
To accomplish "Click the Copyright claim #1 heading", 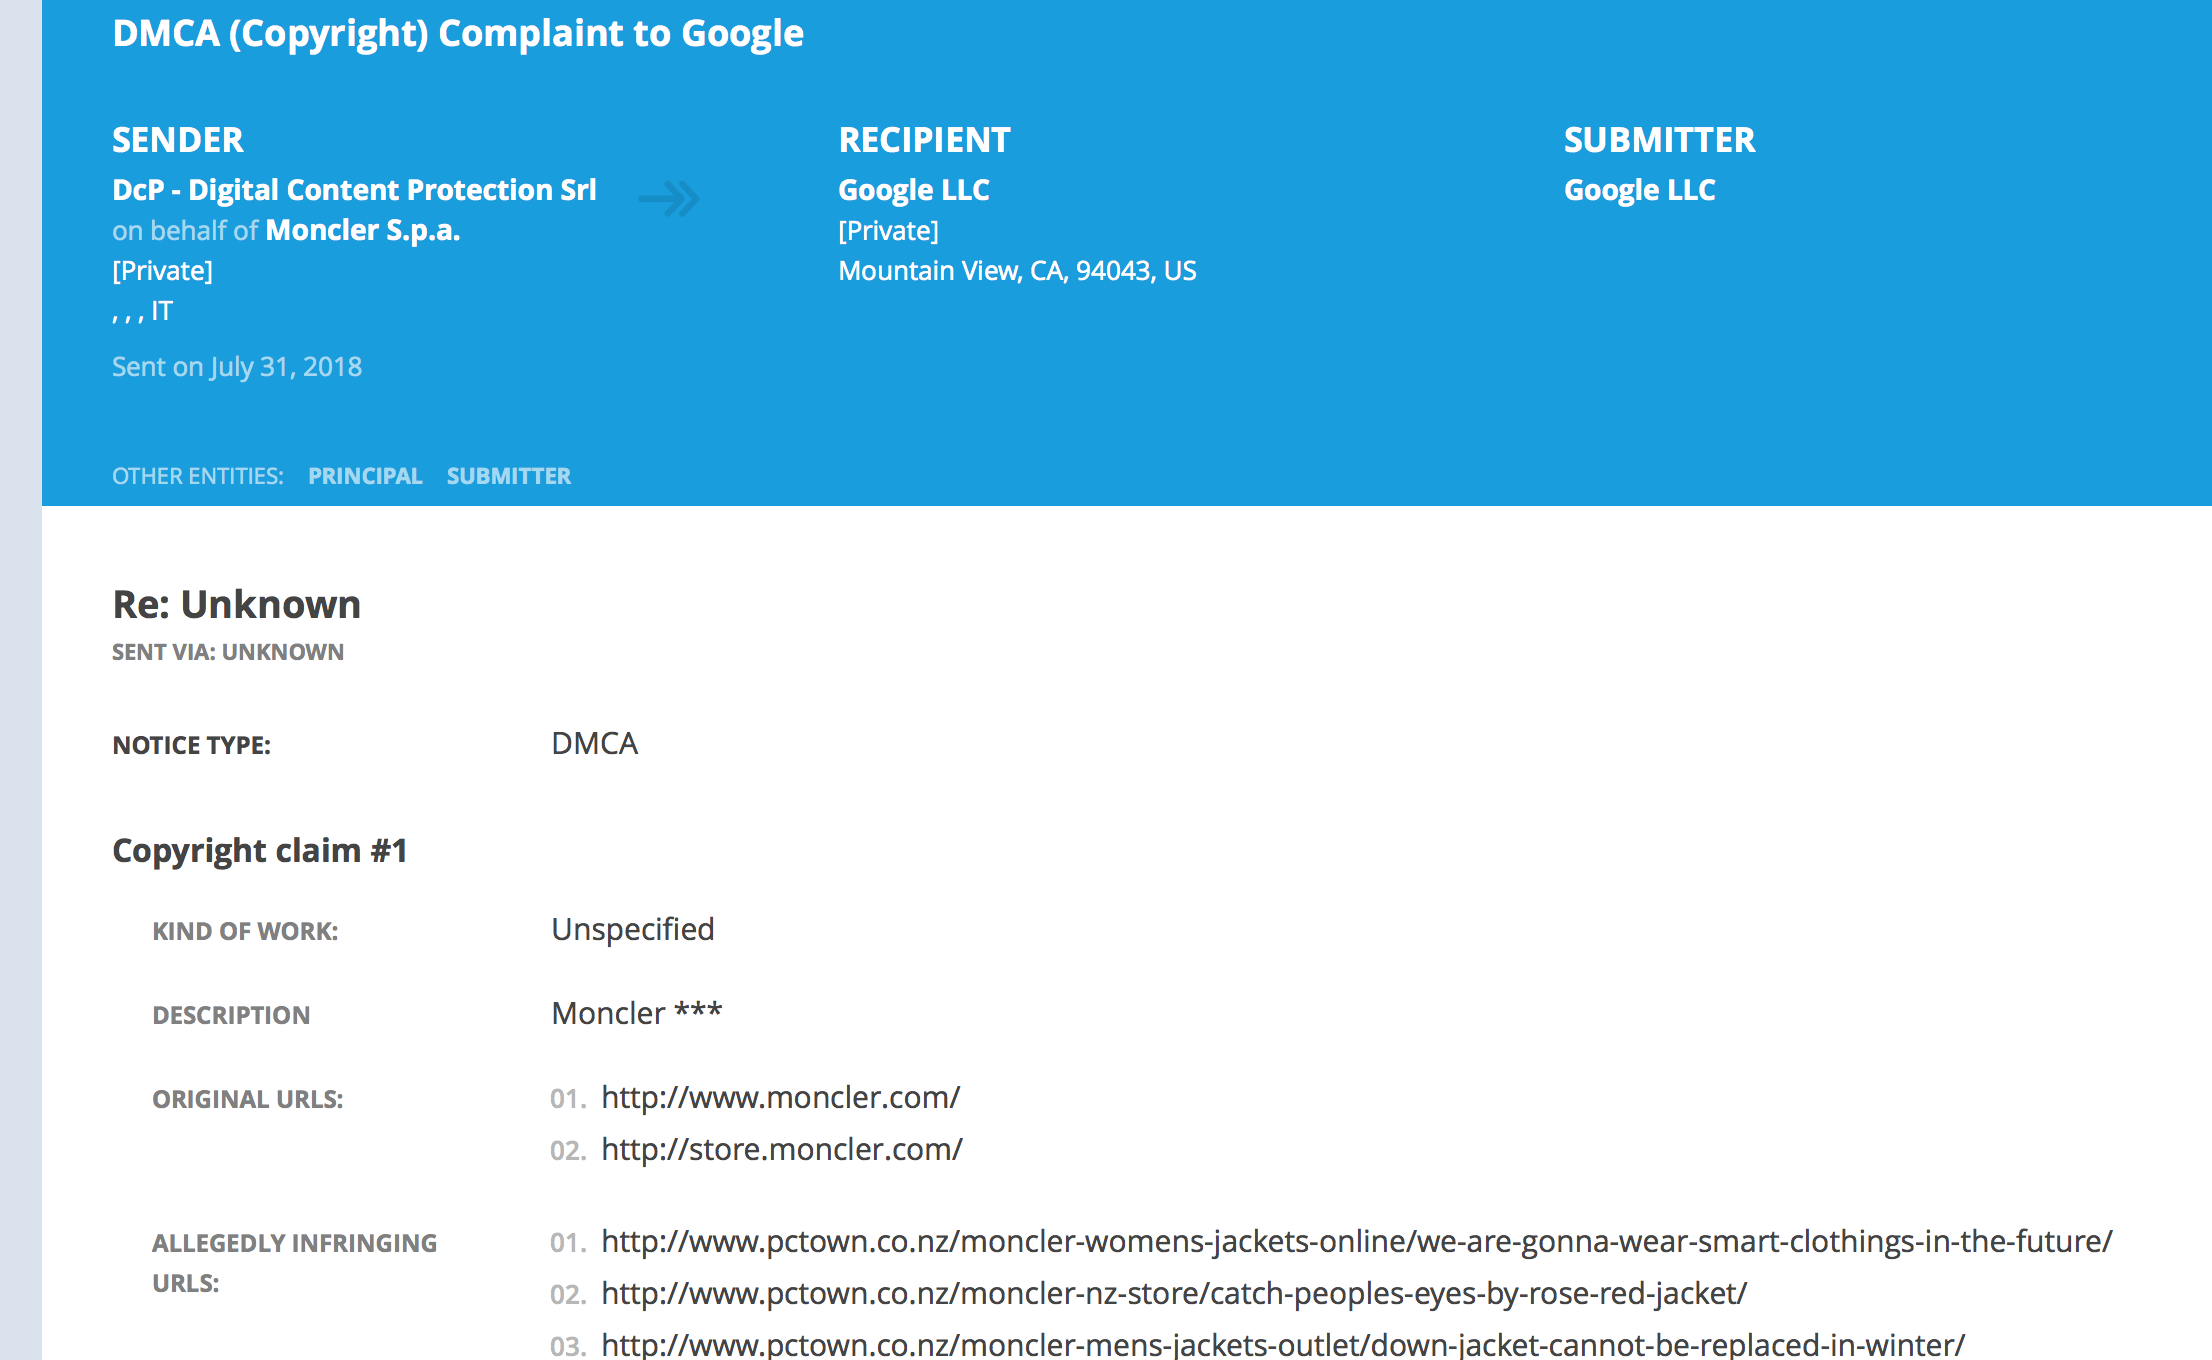I will pos(259,851).
